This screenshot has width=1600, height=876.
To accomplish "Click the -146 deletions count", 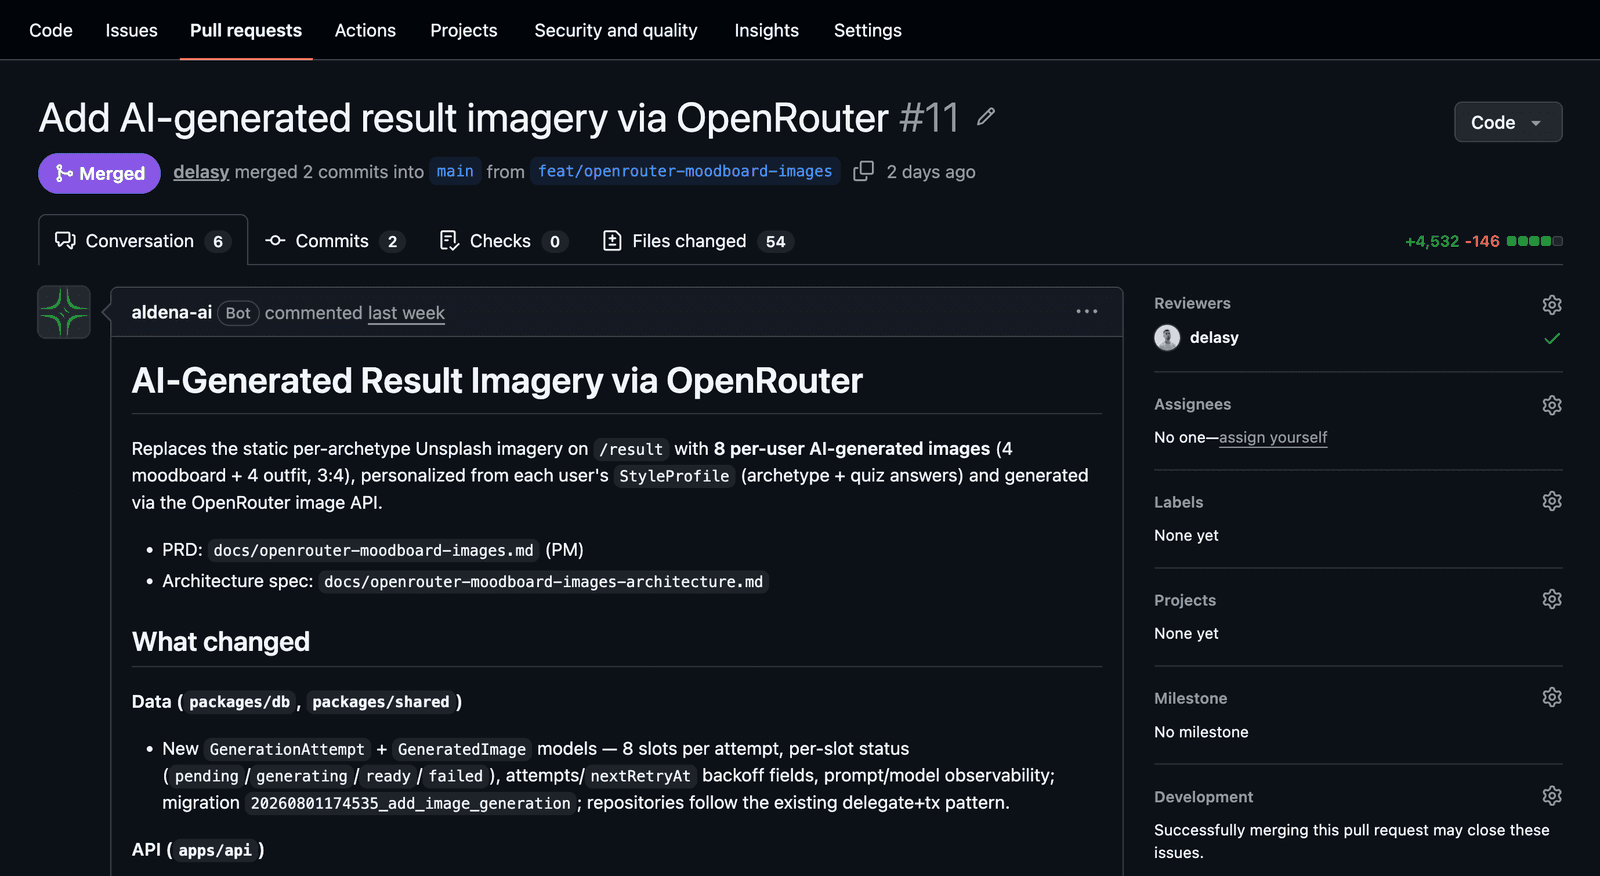I will tap(1482, 241).
